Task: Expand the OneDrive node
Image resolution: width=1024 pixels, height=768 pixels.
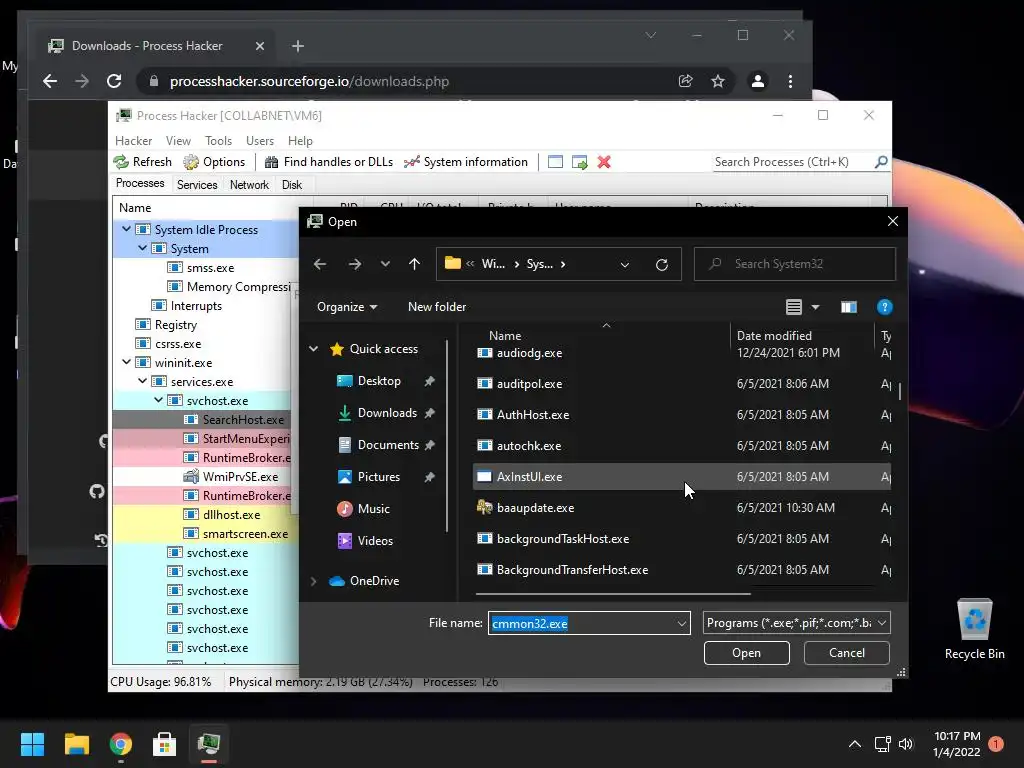Action: [x=313, y=581]
